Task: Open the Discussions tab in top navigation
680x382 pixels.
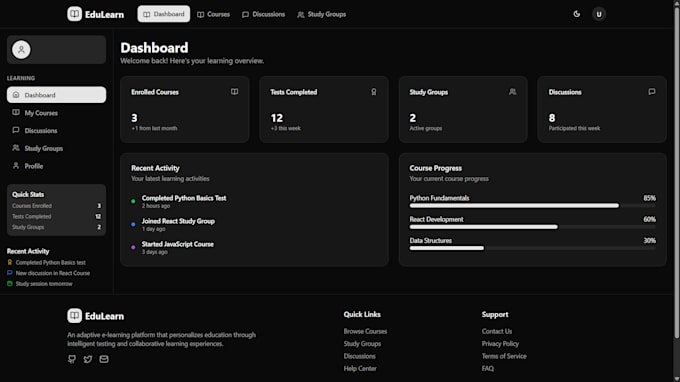Action: tap(264, 14)
